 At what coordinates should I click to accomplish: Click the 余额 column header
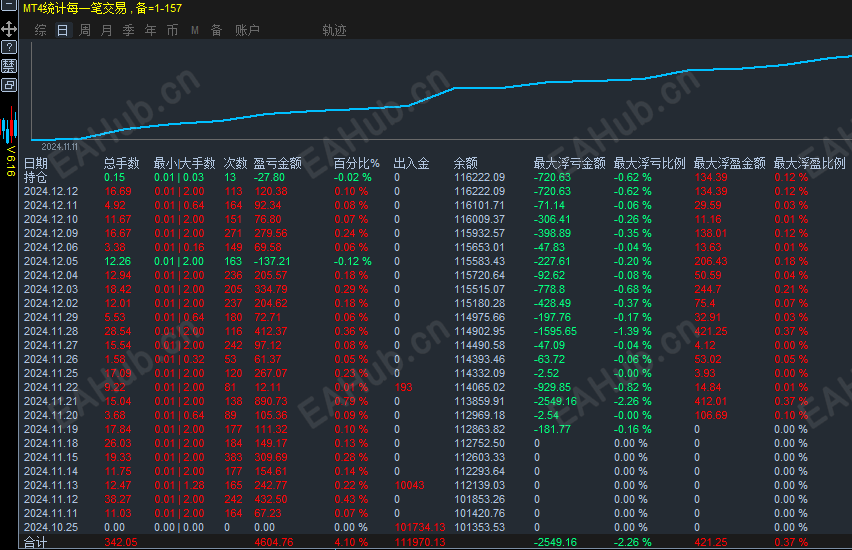point(466,163)
